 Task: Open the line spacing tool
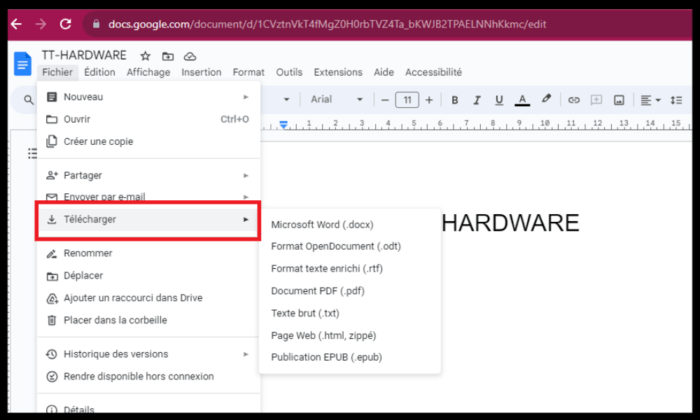[x=676, y=100]
